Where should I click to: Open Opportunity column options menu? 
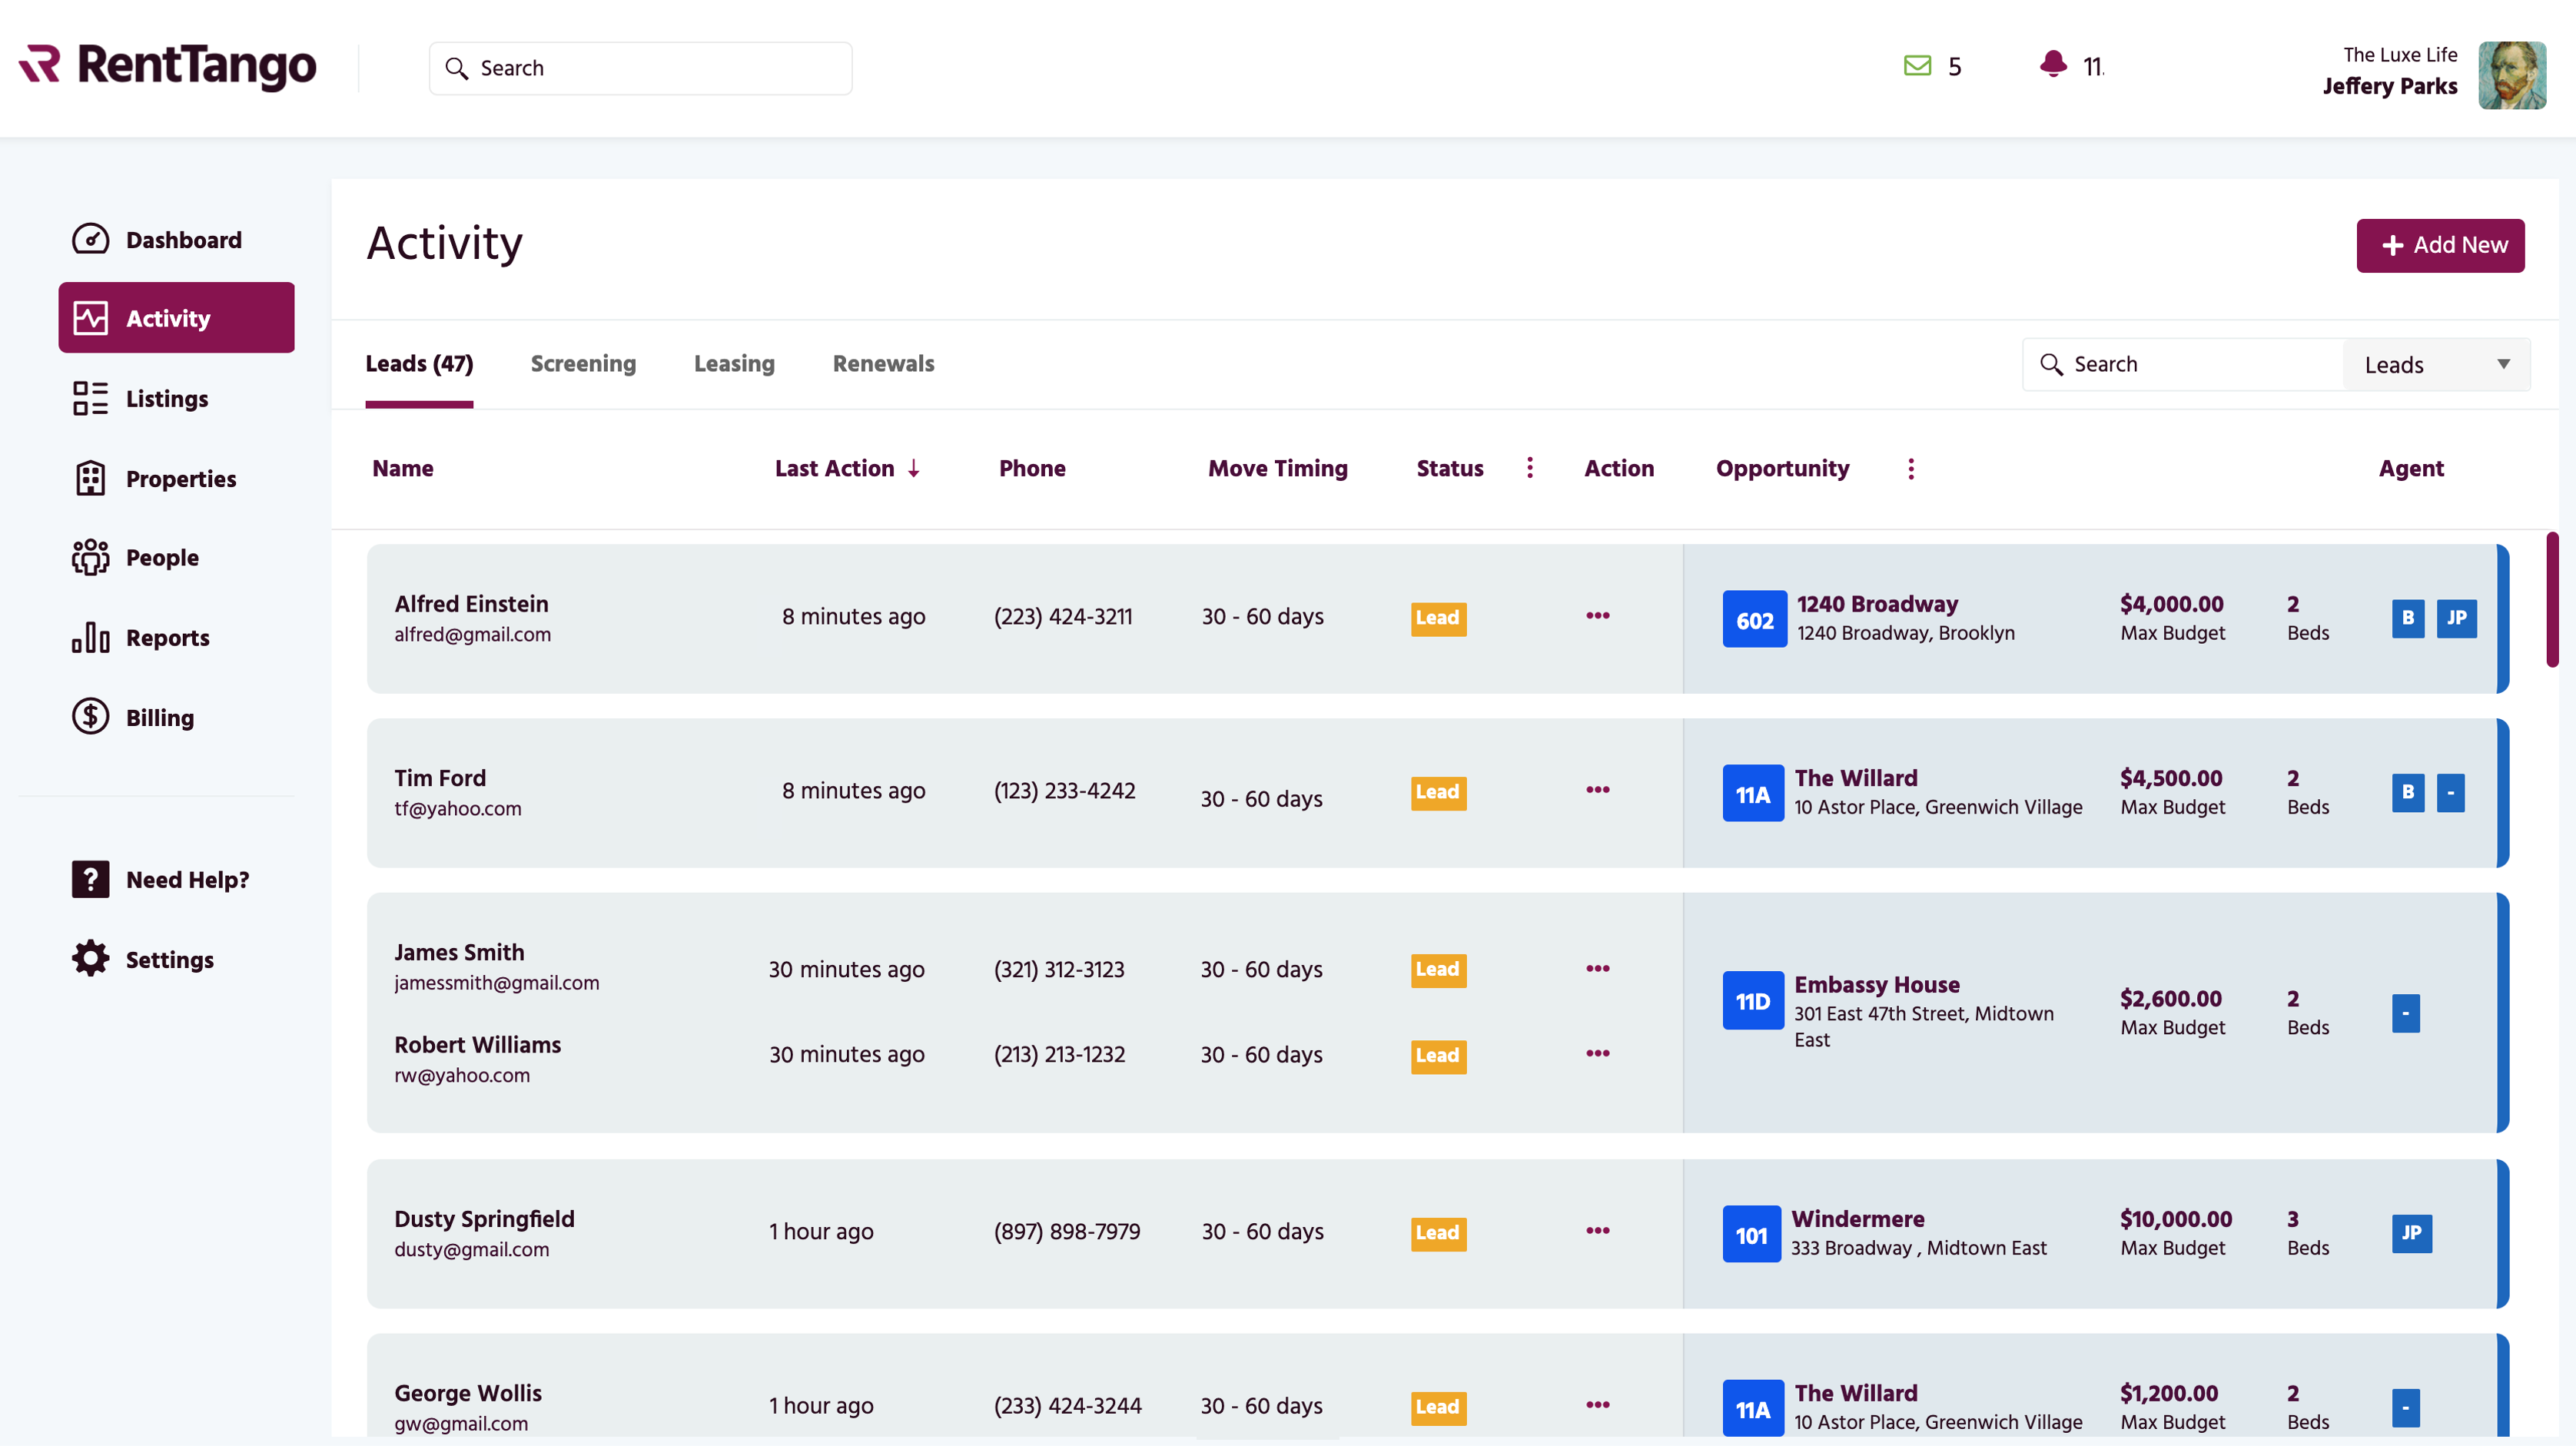[1911, 469]
